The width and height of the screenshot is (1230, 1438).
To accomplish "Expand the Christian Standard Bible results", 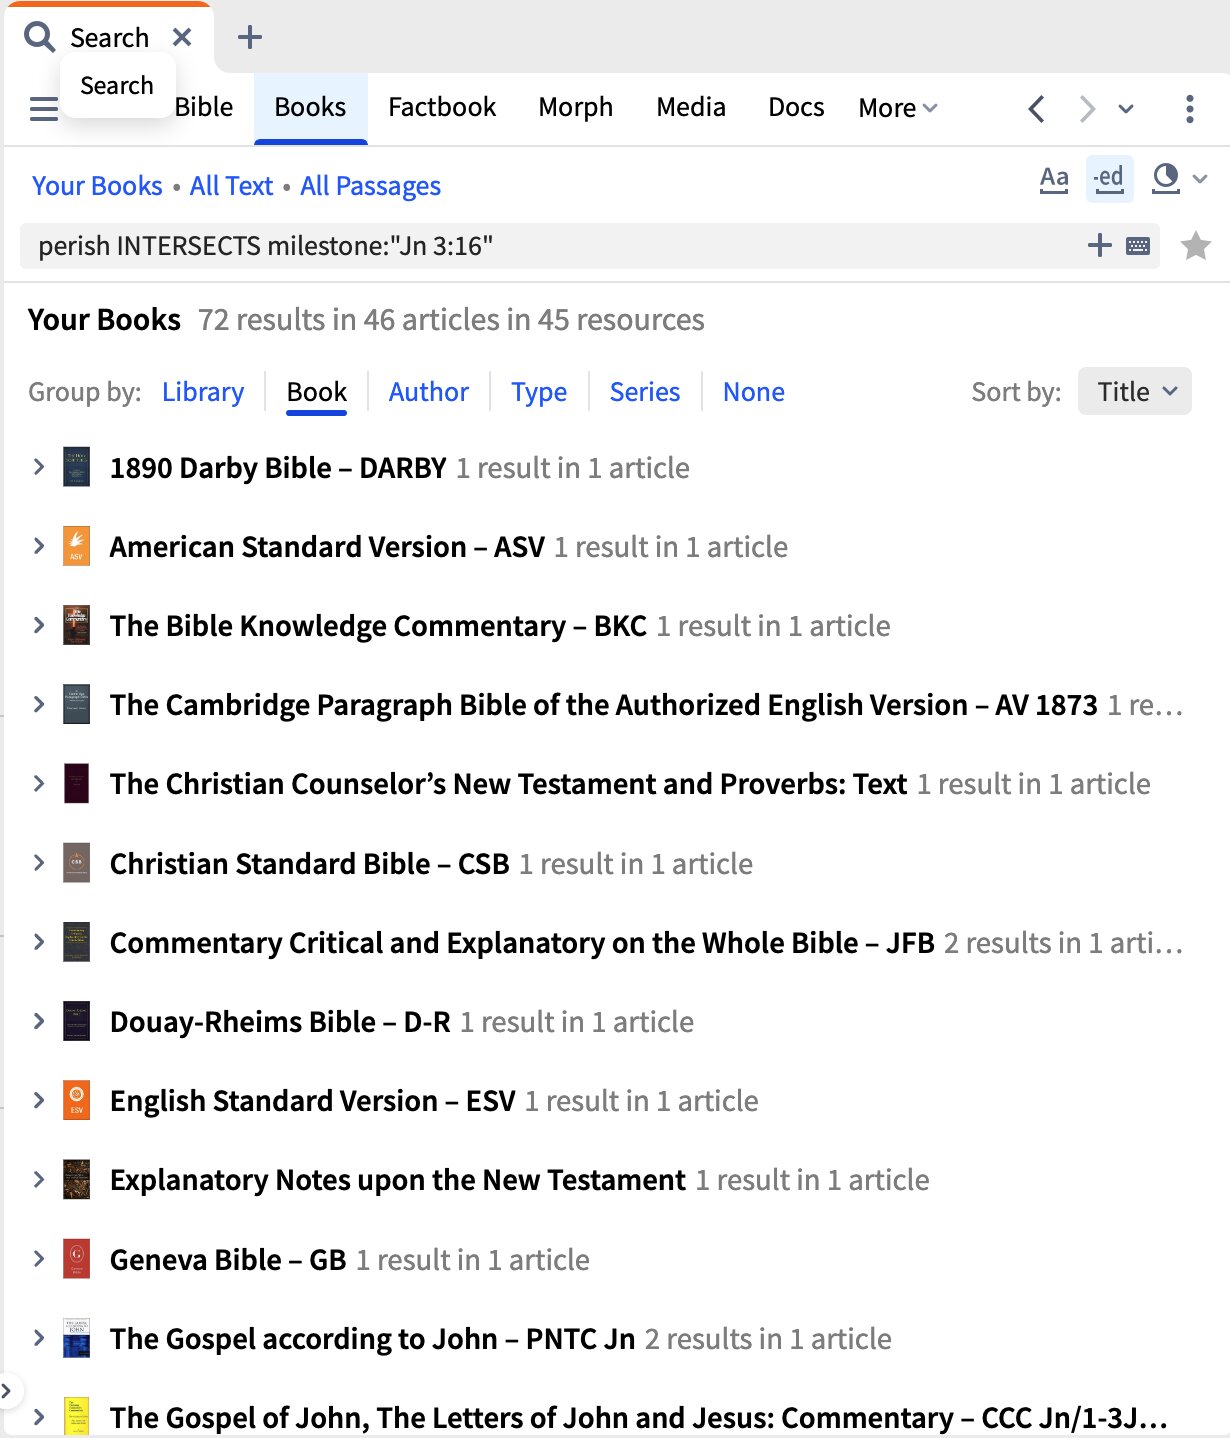I will [x=39, y=863].
